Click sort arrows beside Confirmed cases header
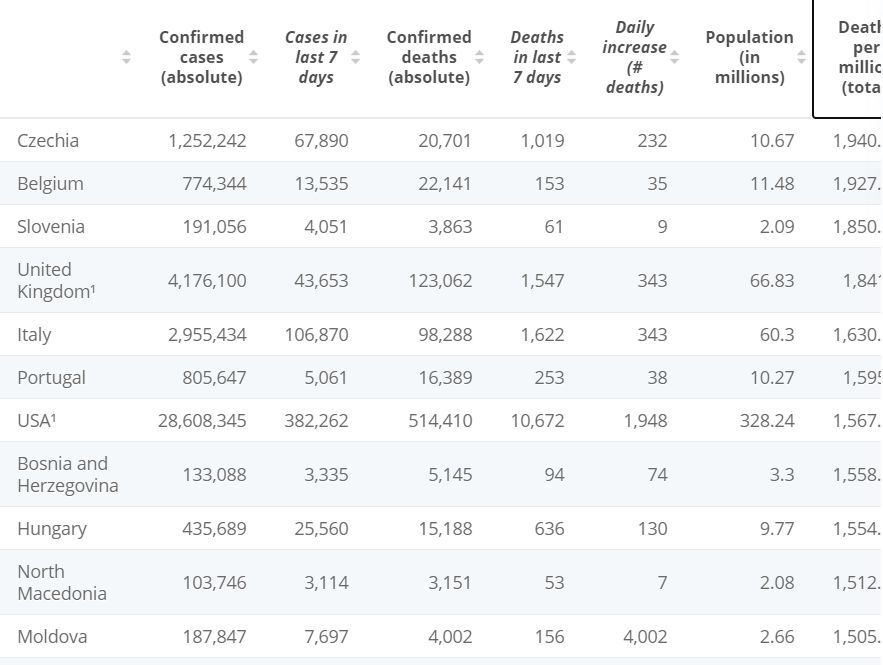883x665 pixels. pyautogui.click(x=253, y=58)
